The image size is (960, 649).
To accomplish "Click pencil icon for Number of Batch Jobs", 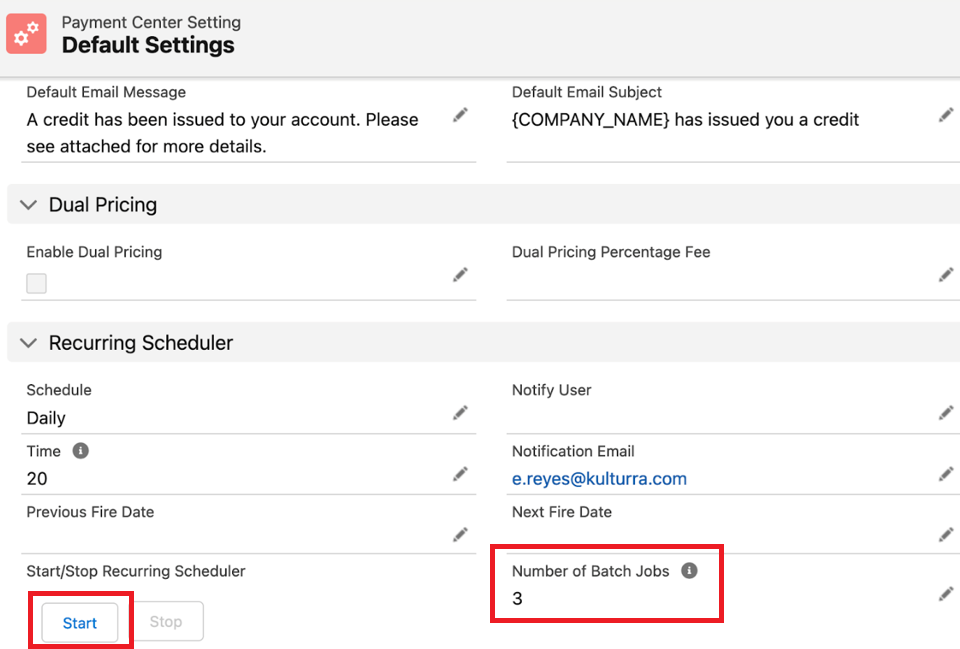I will (945, 594).
